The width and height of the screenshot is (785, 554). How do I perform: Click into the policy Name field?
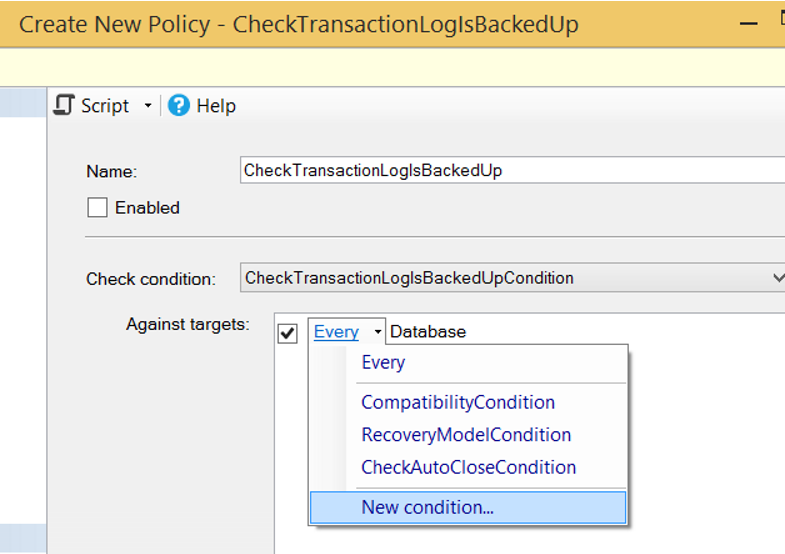[512, 170]
